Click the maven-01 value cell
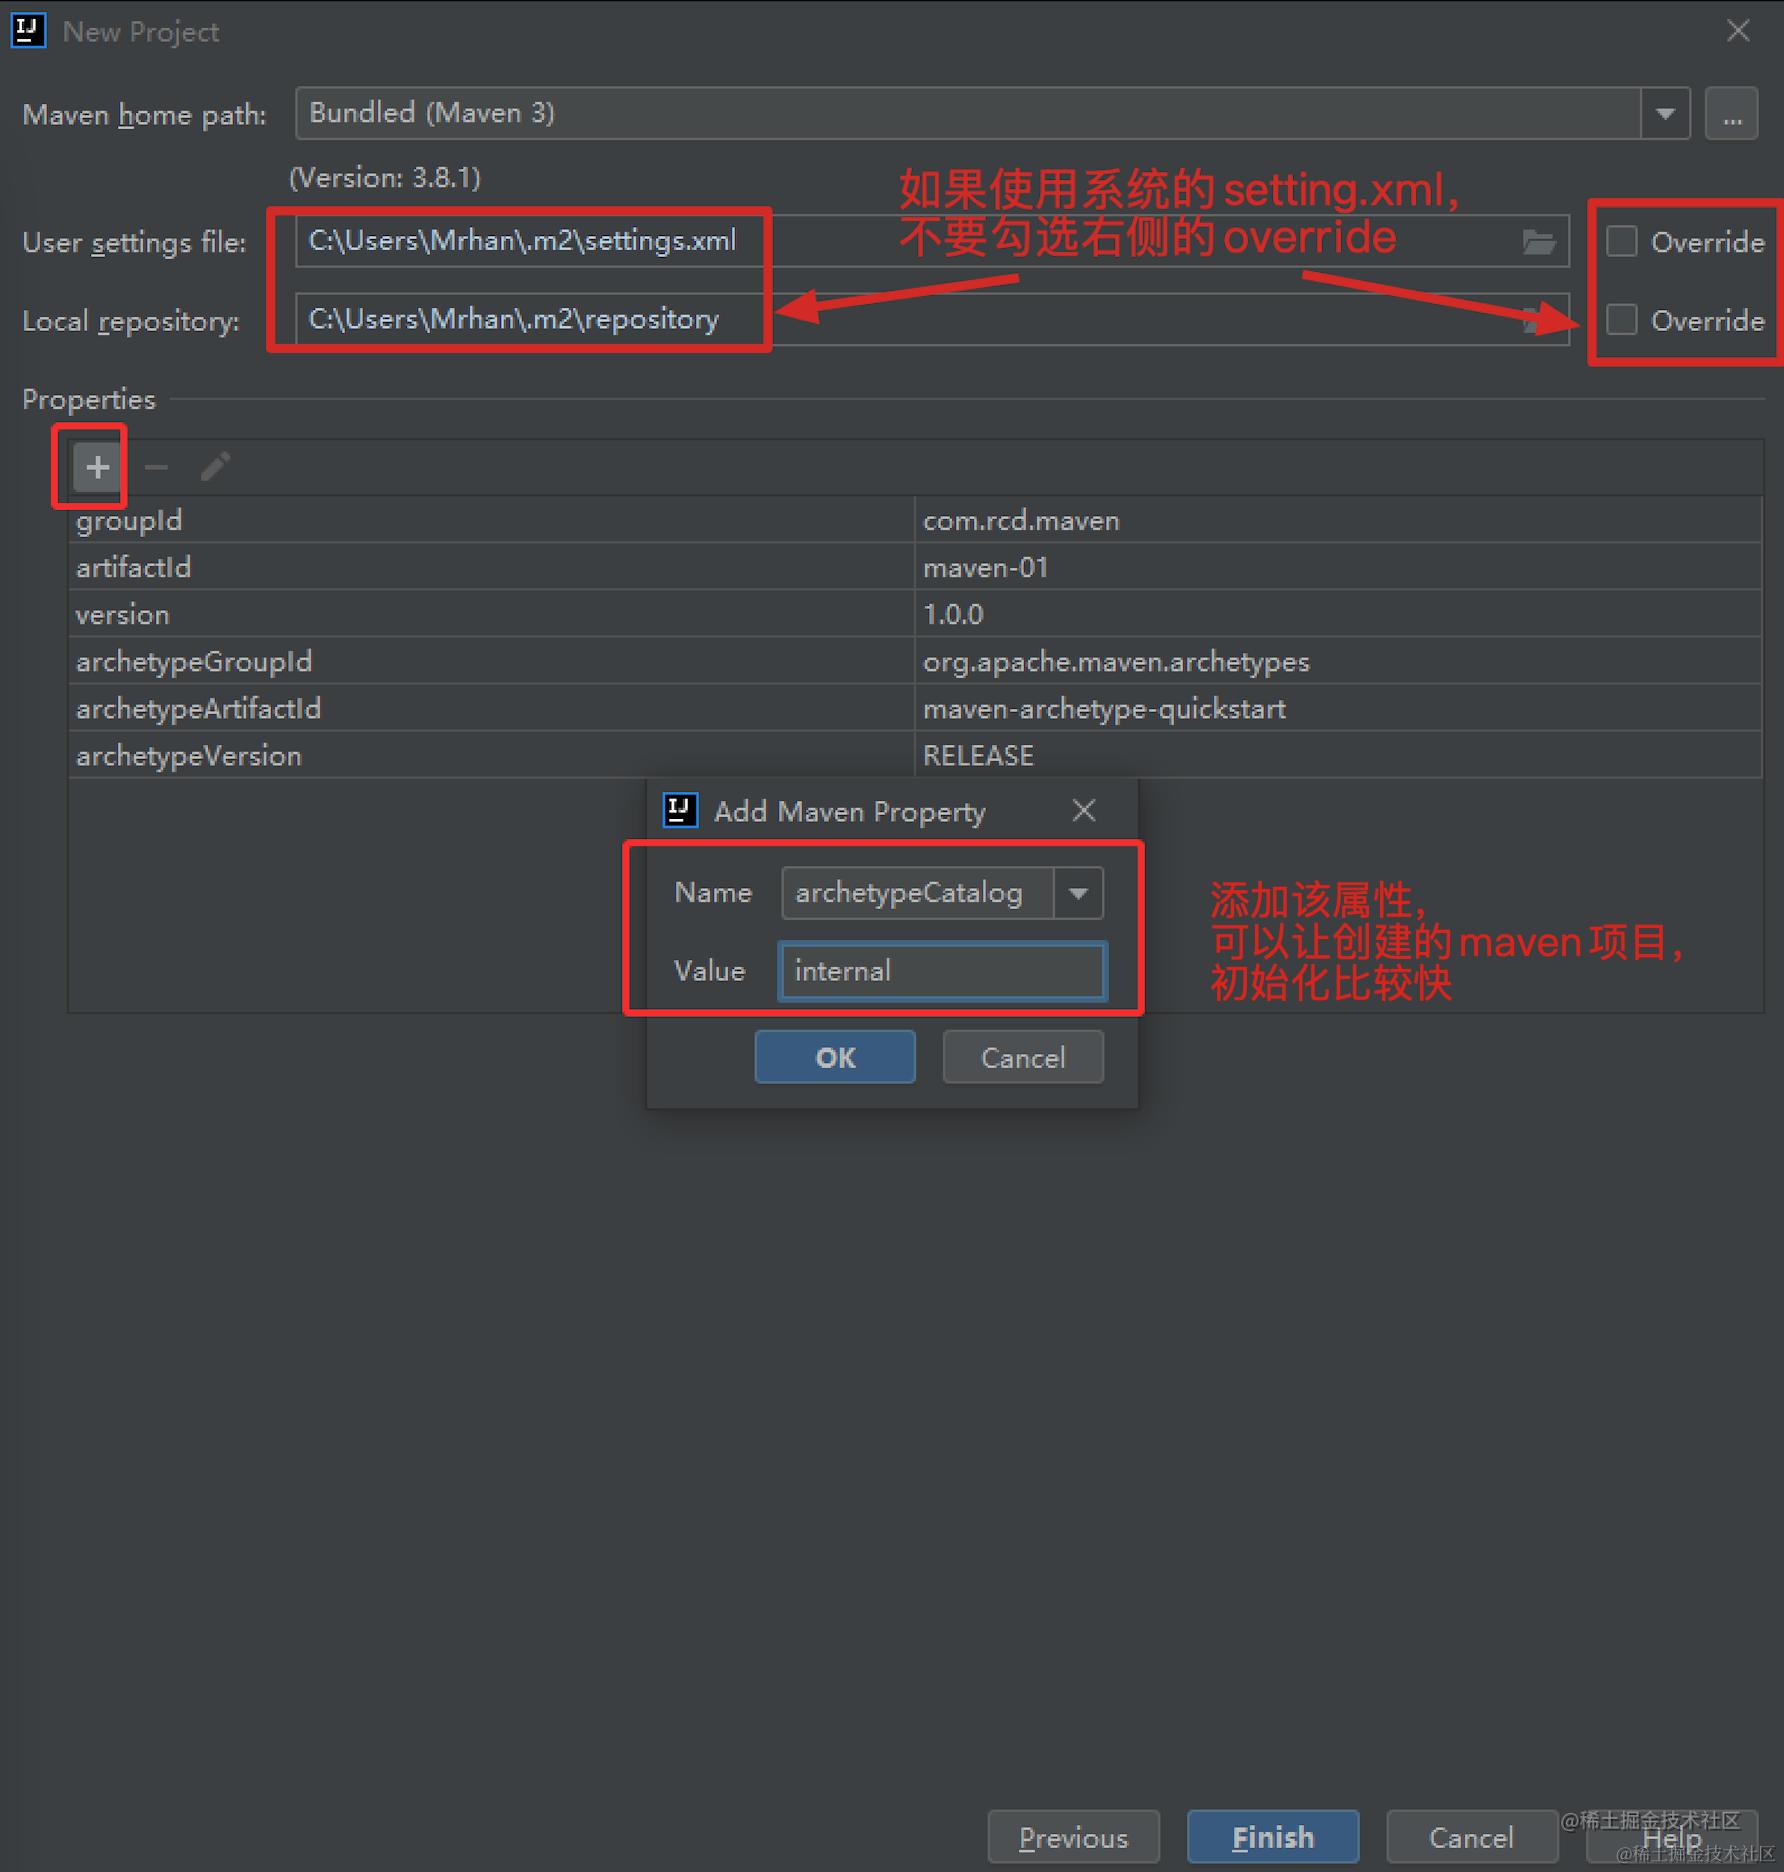Image resolution: width=1784 pixels, height=1872 pixels. point(1338,567)
